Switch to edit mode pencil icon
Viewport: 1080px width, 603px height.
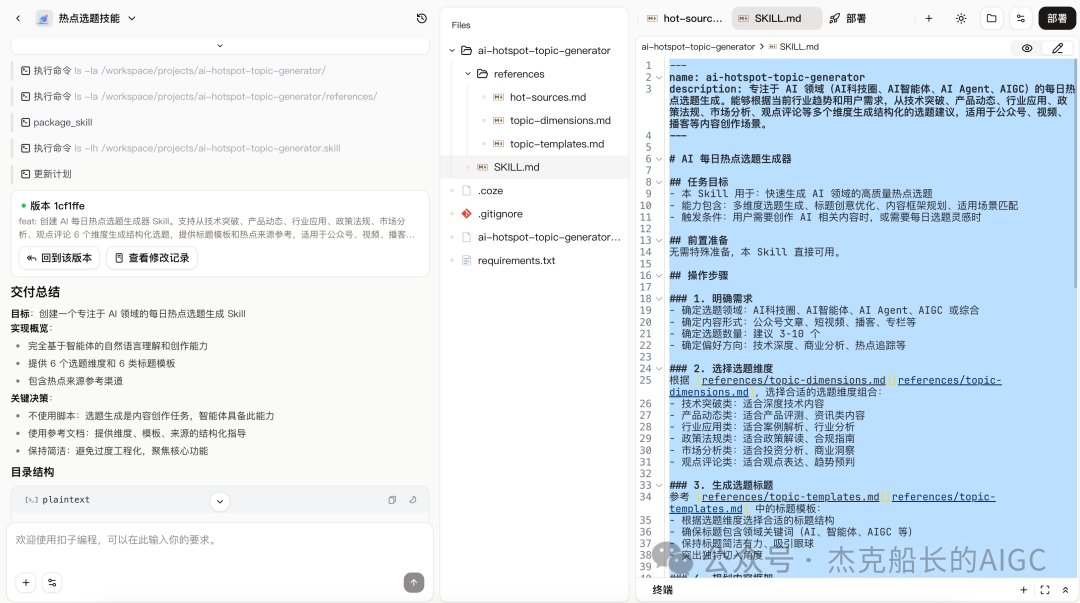(x=1057, y=48)
